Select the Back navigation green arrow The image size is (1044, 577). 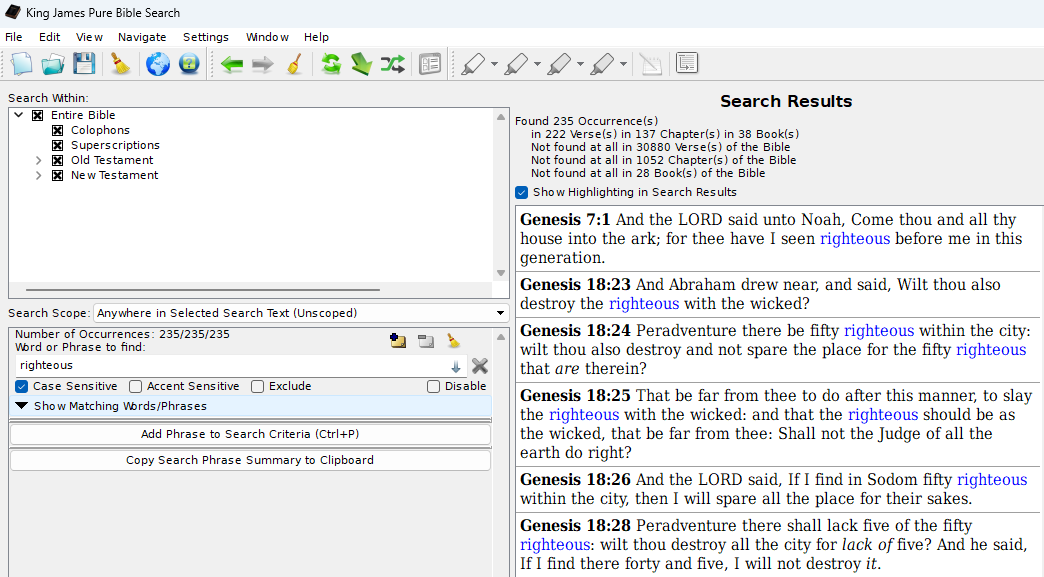tap(231, 64)
